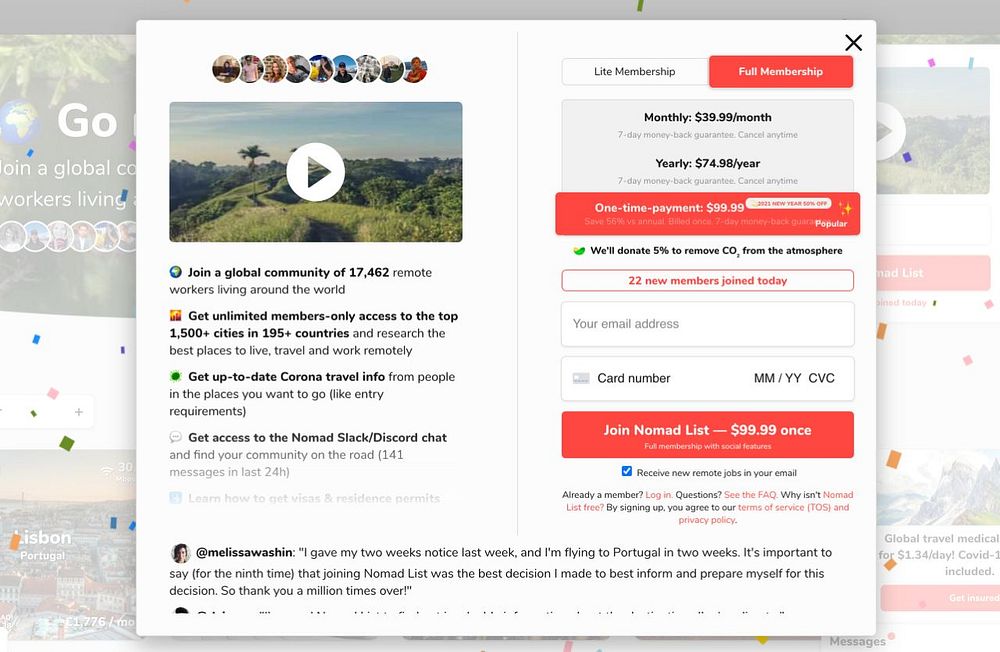Click last member avatar above video
The height and width of the screenshot is (652, 1000).
[x=415, y=69]
